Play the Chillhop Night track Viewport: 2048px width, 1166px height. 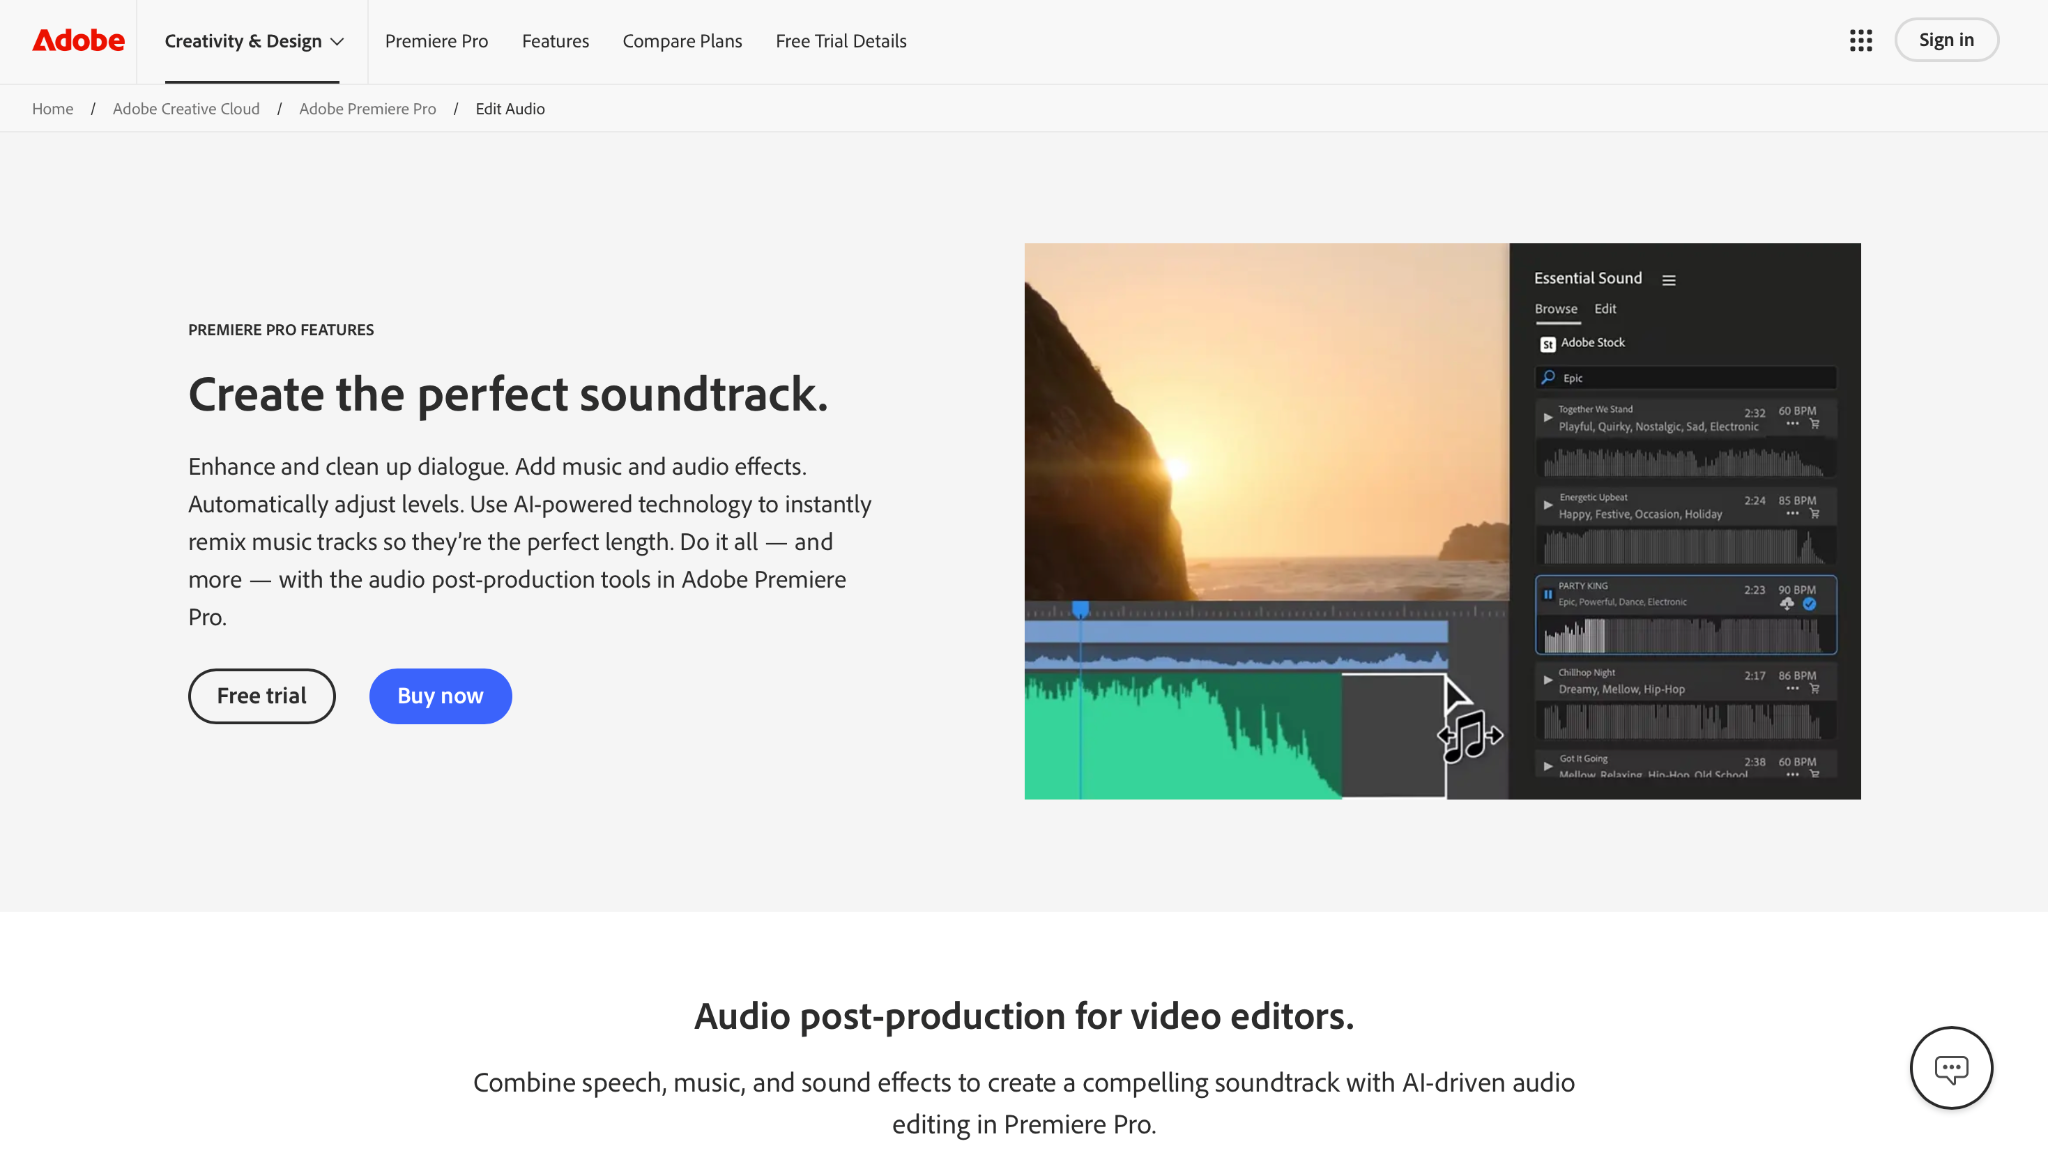1548,680
